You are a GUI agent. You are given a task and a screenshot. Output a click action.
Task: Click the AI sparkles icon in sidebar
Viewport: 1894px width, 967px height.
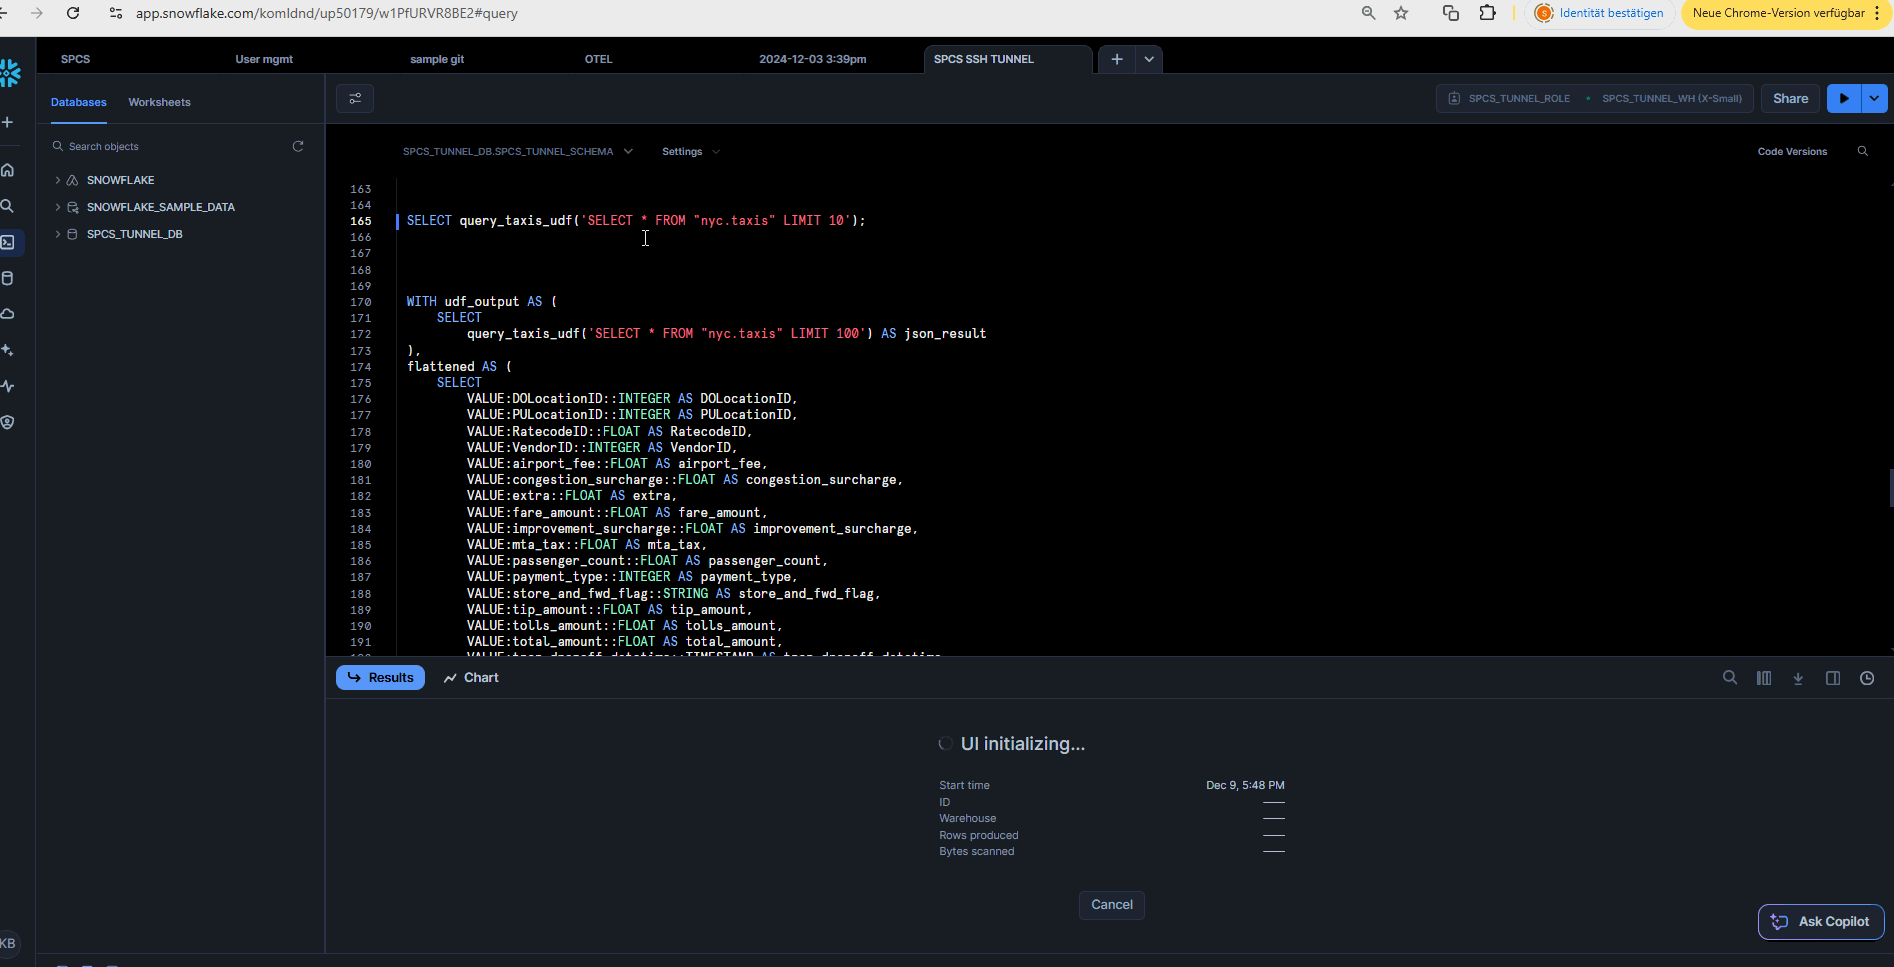(x=8, y=349)
